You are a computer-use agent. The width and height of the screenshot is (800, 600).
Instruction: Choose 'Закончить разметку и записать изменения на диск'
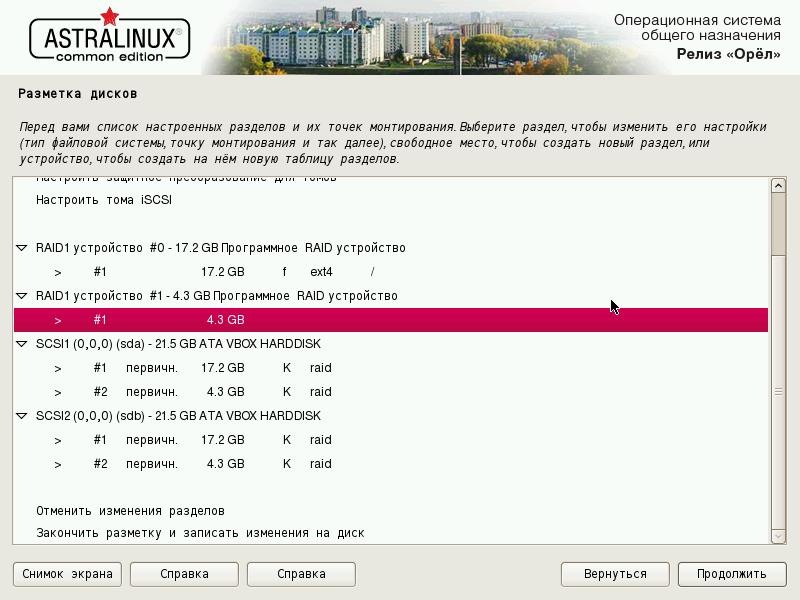coord(200,533)
